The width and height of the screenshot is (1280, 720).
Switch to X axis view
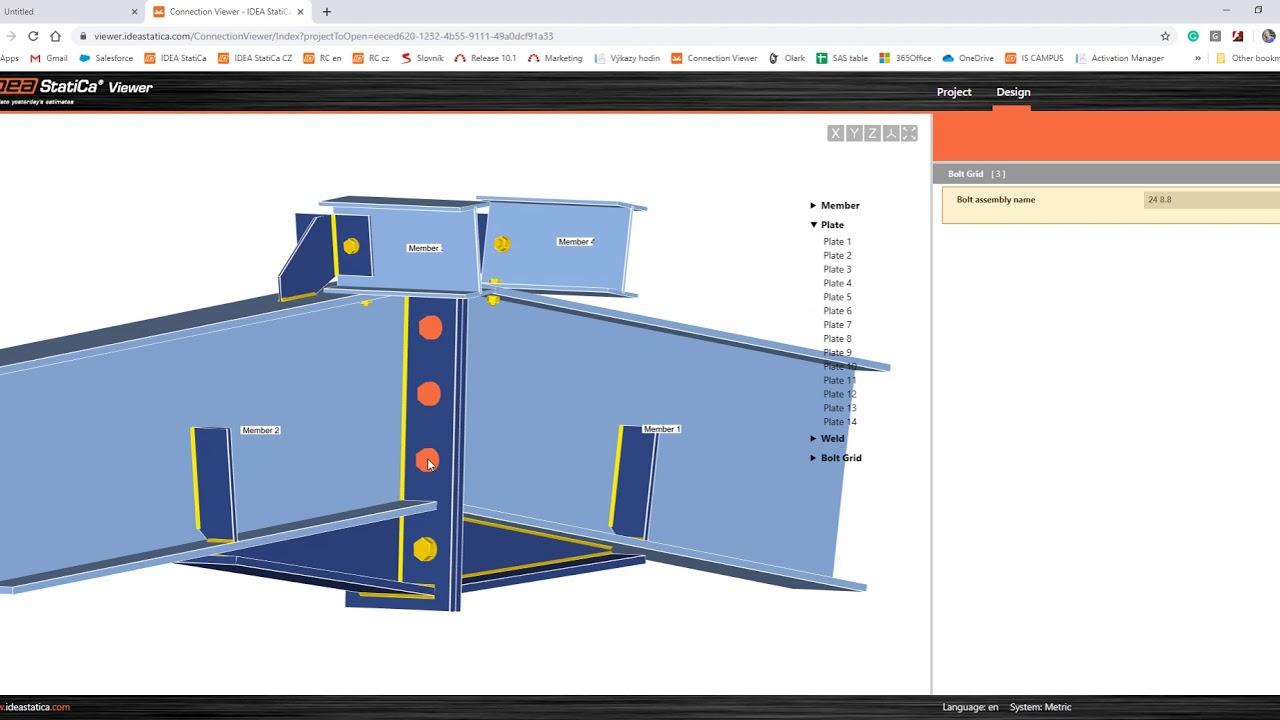pos(836,133)
